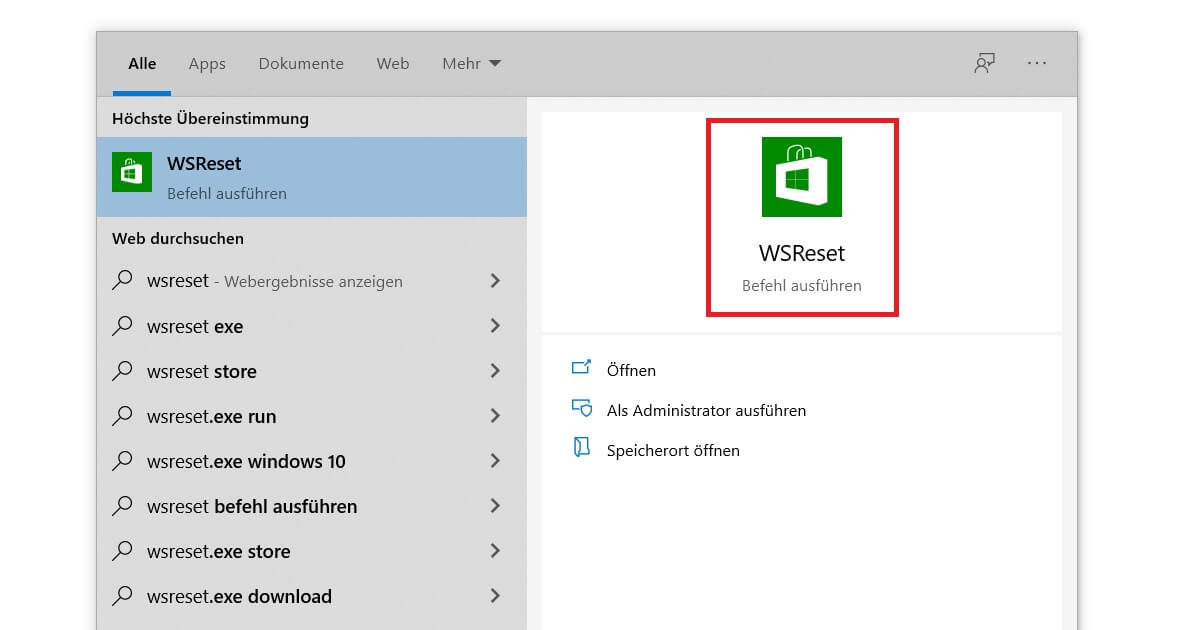1200x630 pixels.
Task: Open the Apps search tab
Action: click(x=207, y=63)
